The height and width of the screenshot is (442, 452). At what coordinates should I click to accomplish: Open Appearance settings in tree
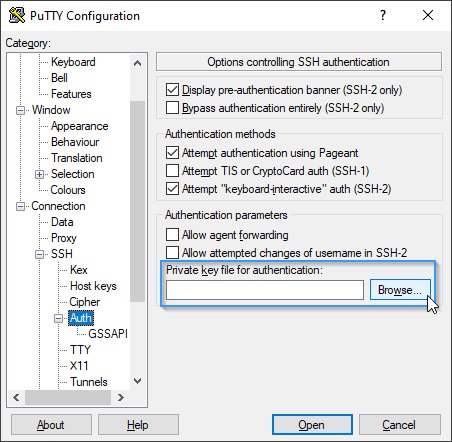tap(80, 126)
